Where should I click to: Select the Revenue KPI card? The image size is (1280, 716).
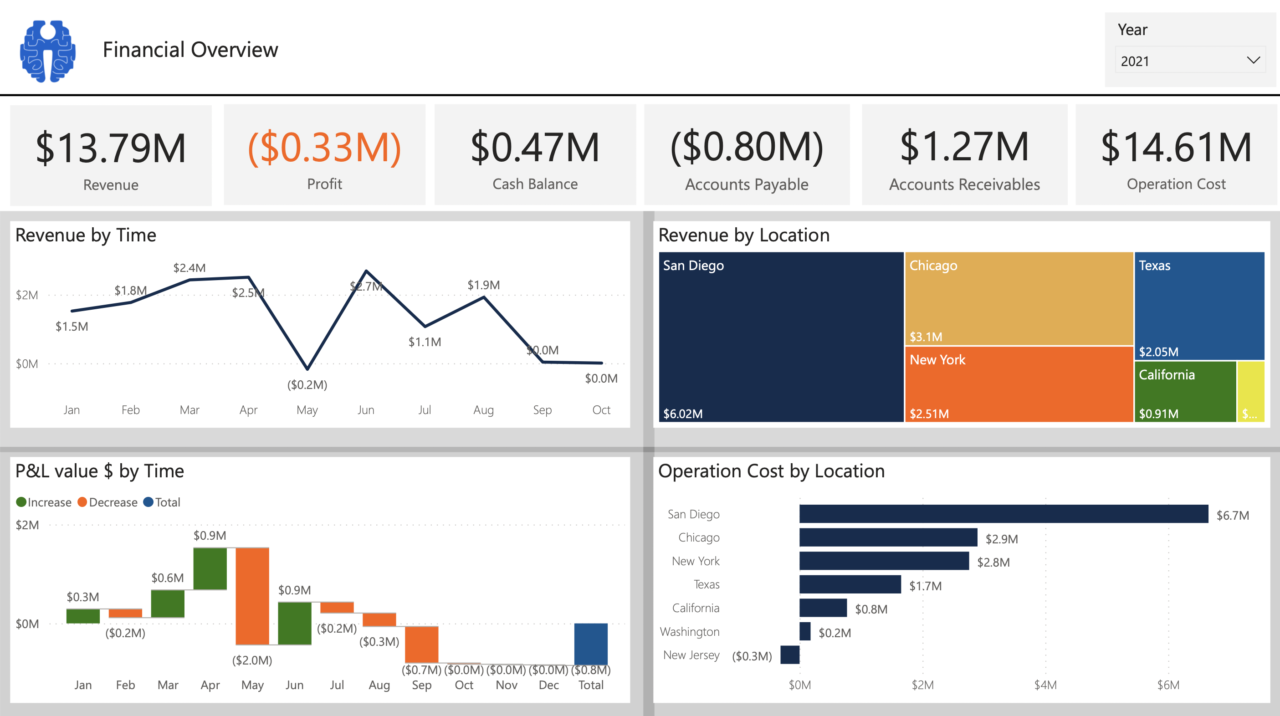pyautogui.click(x=110, y=155)
